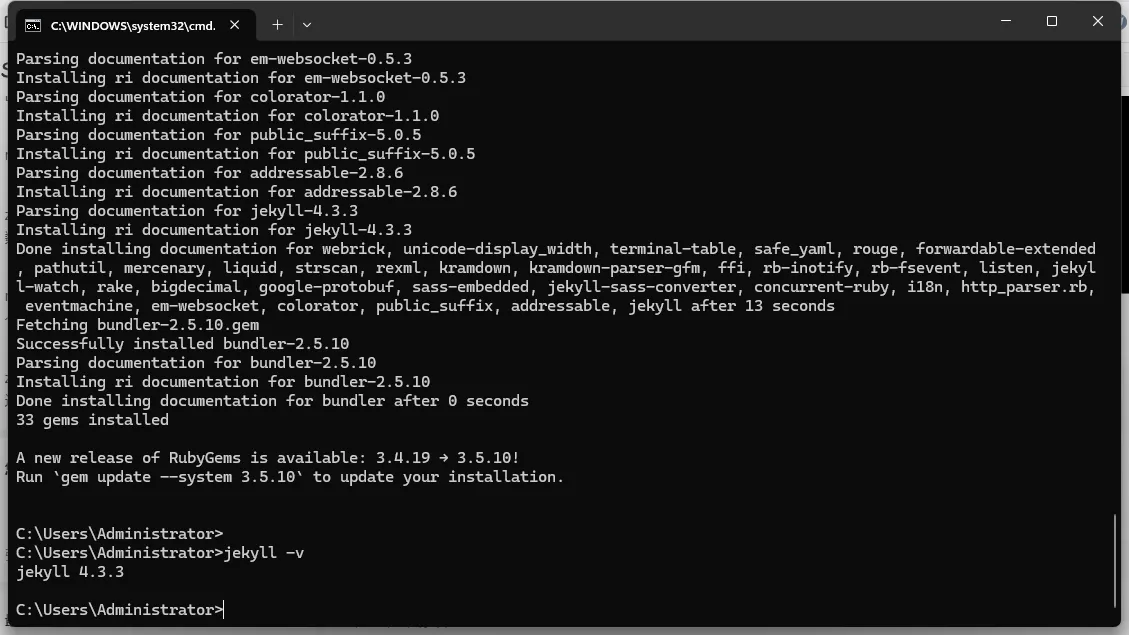Click 'Parsing documentation for em-websocket-0.5.3' line
This screenshot has width=1129, height=635.
(x=214, y=59)
